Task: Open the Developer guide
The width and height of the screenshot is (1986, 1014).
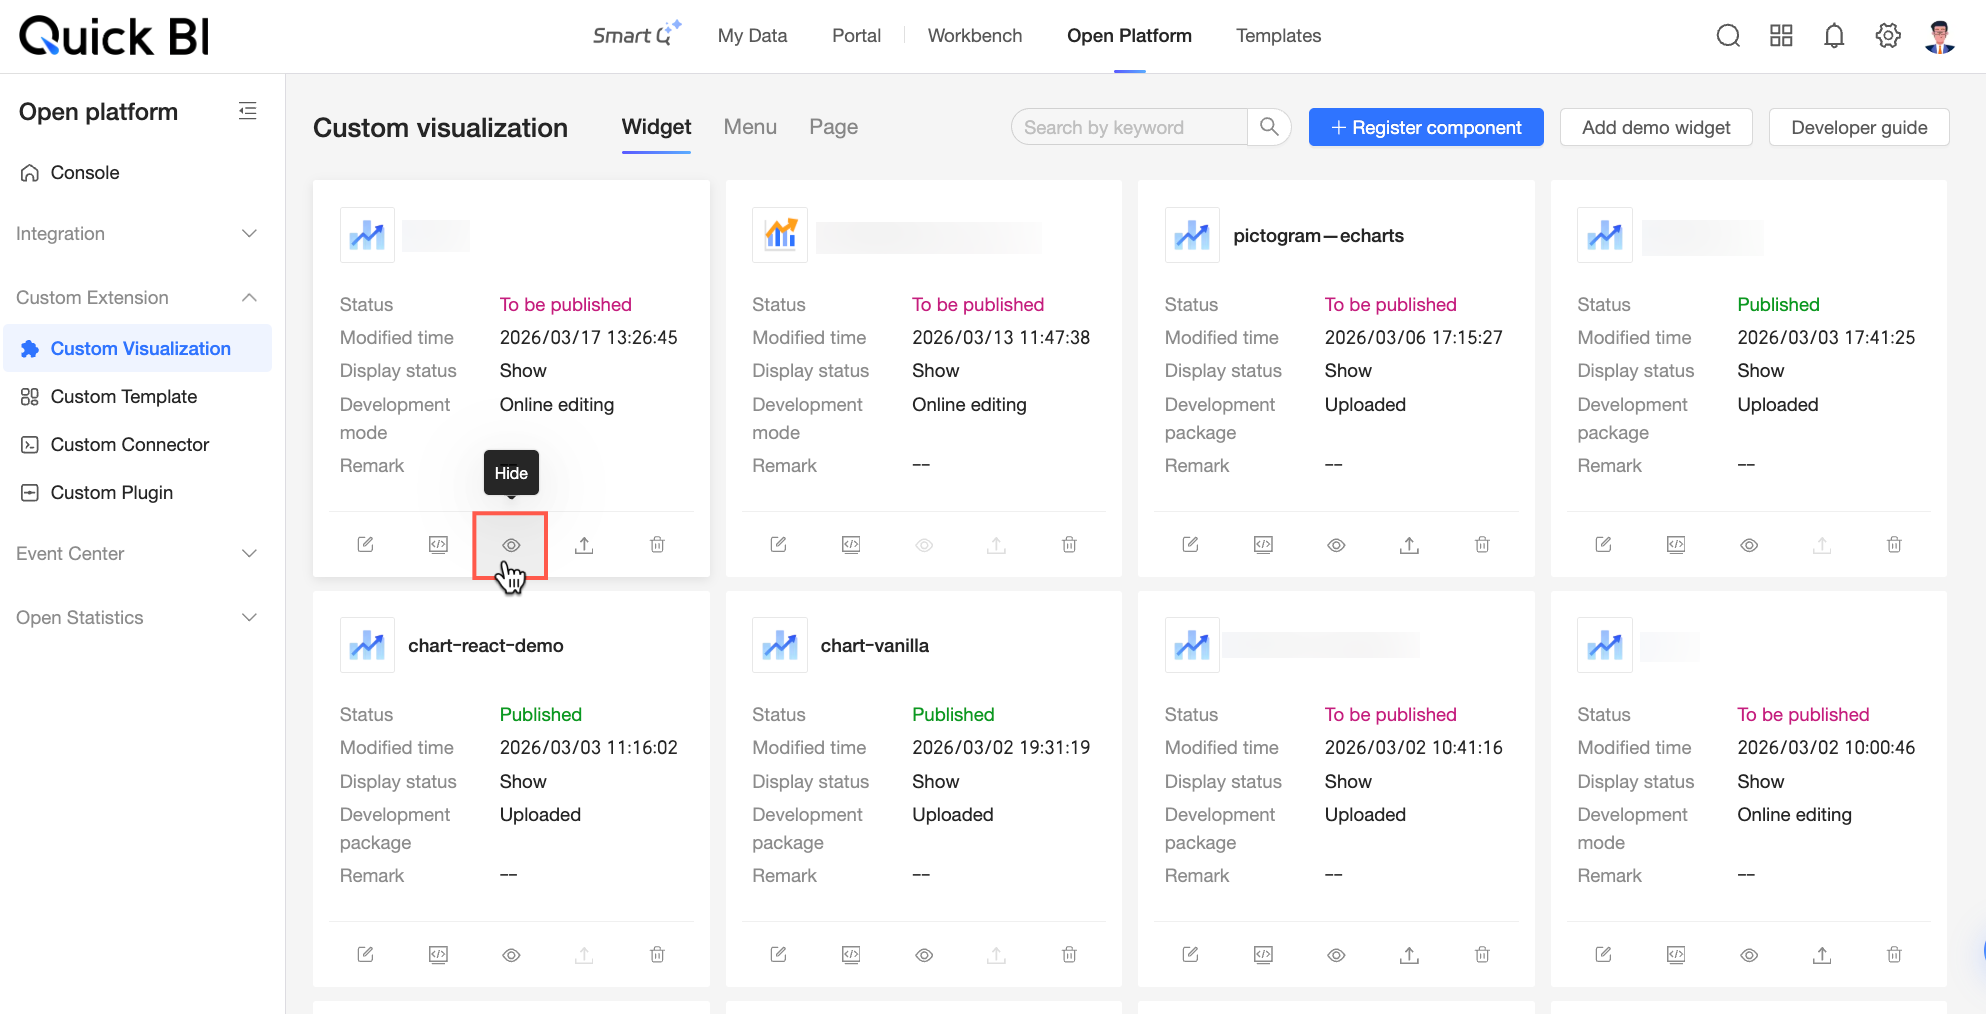Action: (1859, 127)
